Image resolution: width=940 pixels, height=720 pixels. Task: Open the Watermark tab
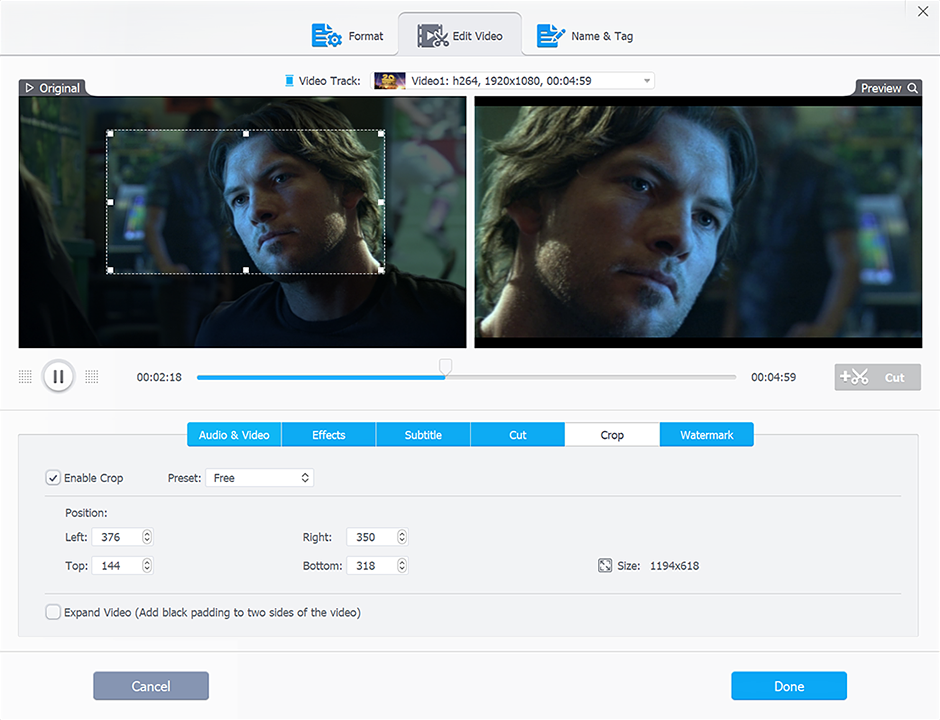[x=707, y=435]
